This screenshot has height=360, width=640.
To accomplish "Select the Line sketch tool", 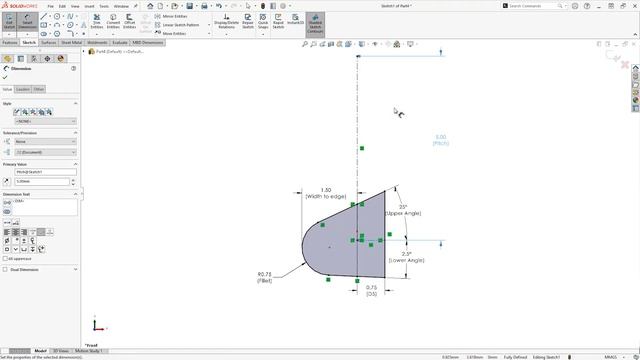I will tap(44, 16).
